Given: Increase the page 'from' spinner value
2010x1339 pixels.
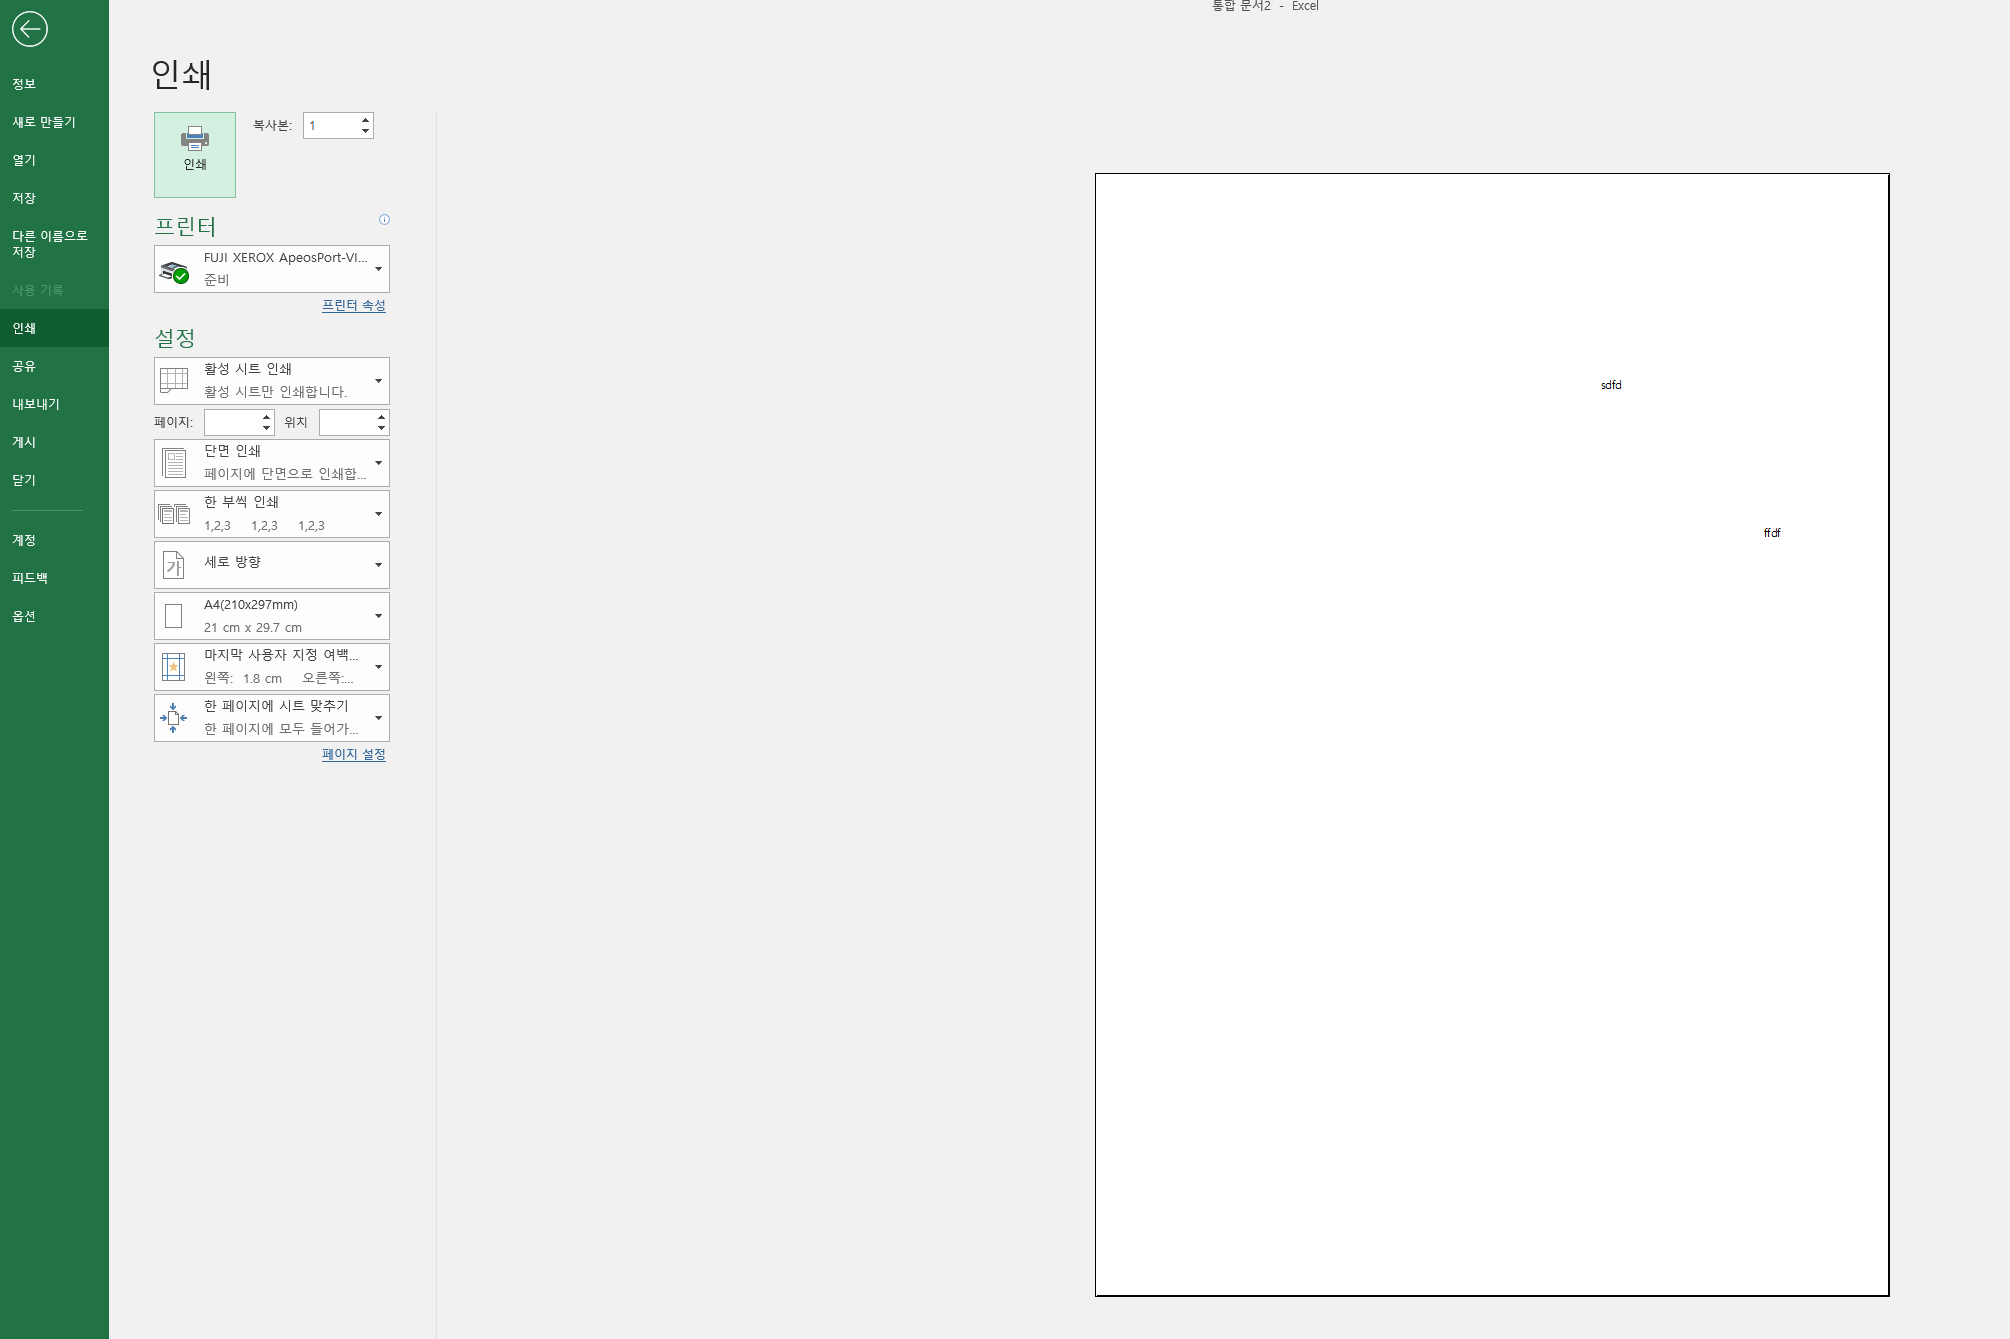Looking at the screenshot, I should [x=266, y=417].
